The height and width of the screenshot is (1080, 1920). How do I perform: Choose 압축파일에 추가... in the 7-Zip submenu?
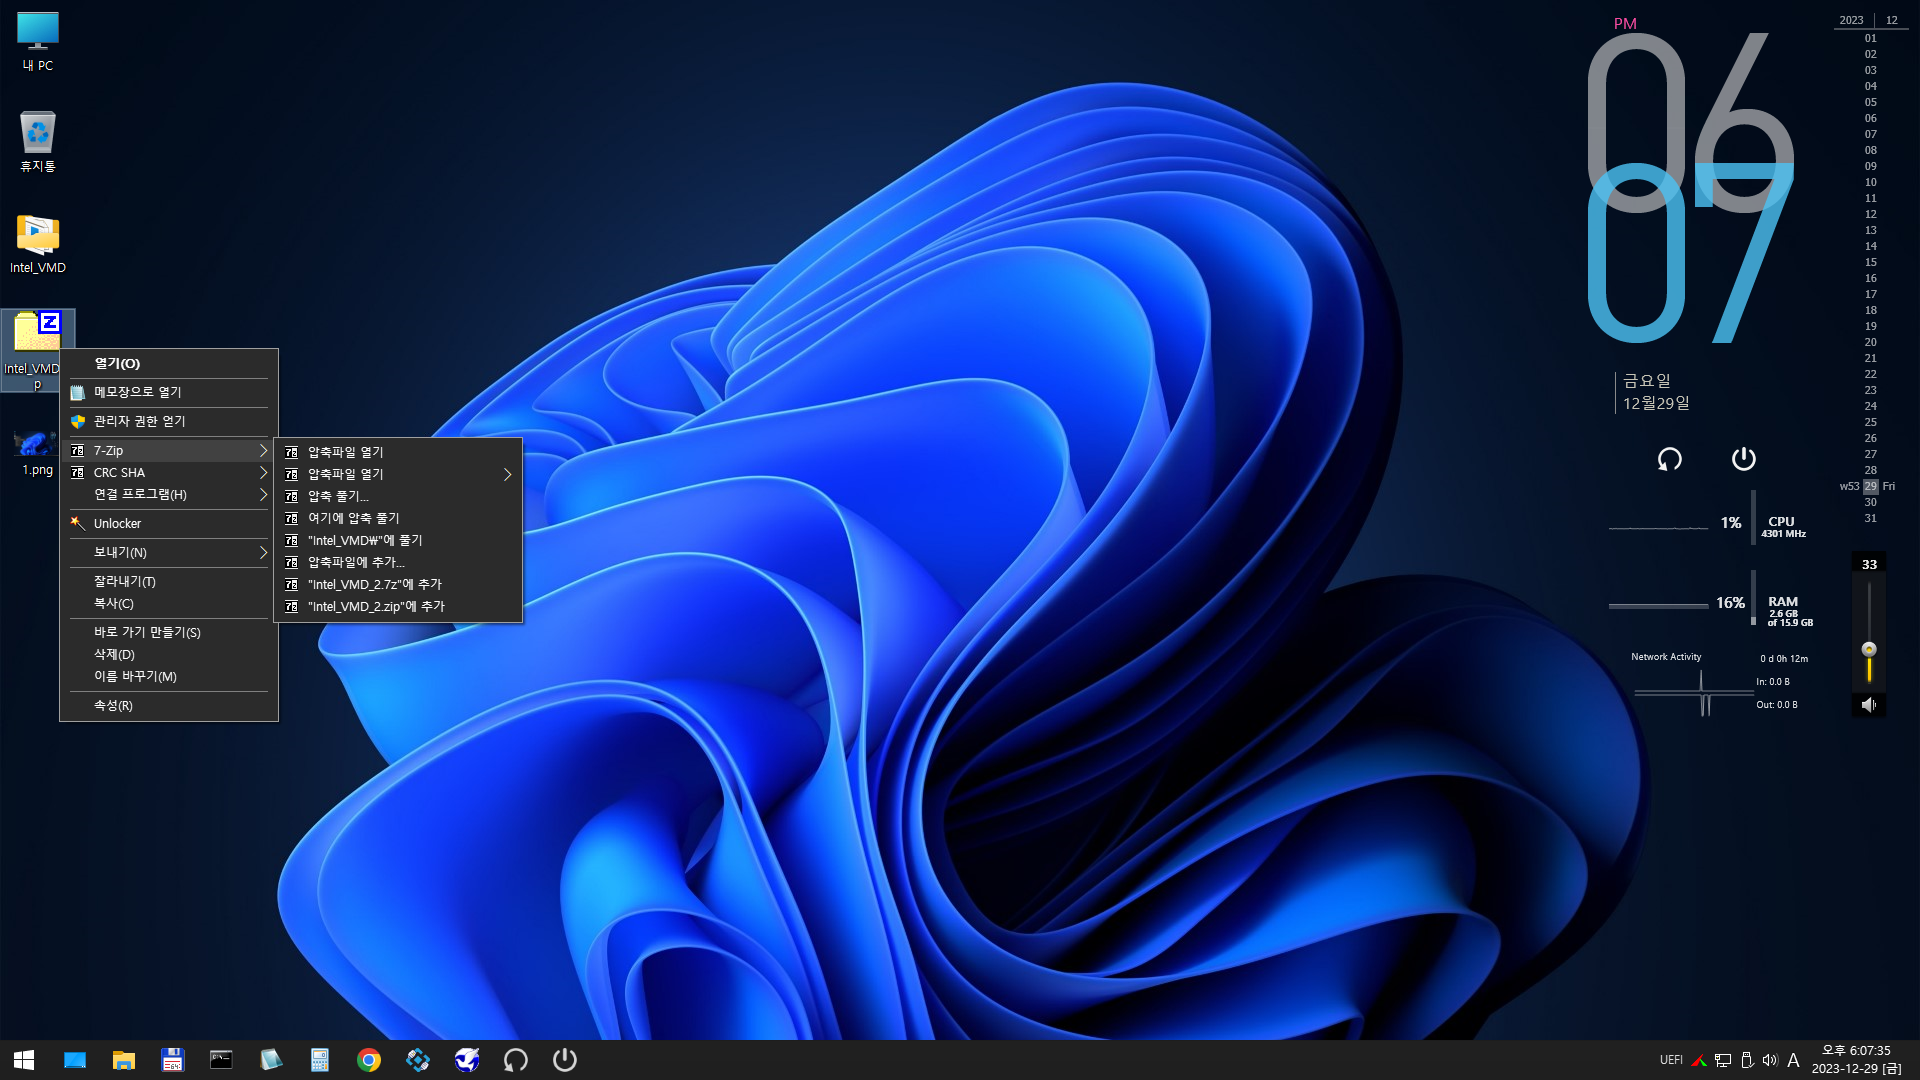tap(398, 562)
